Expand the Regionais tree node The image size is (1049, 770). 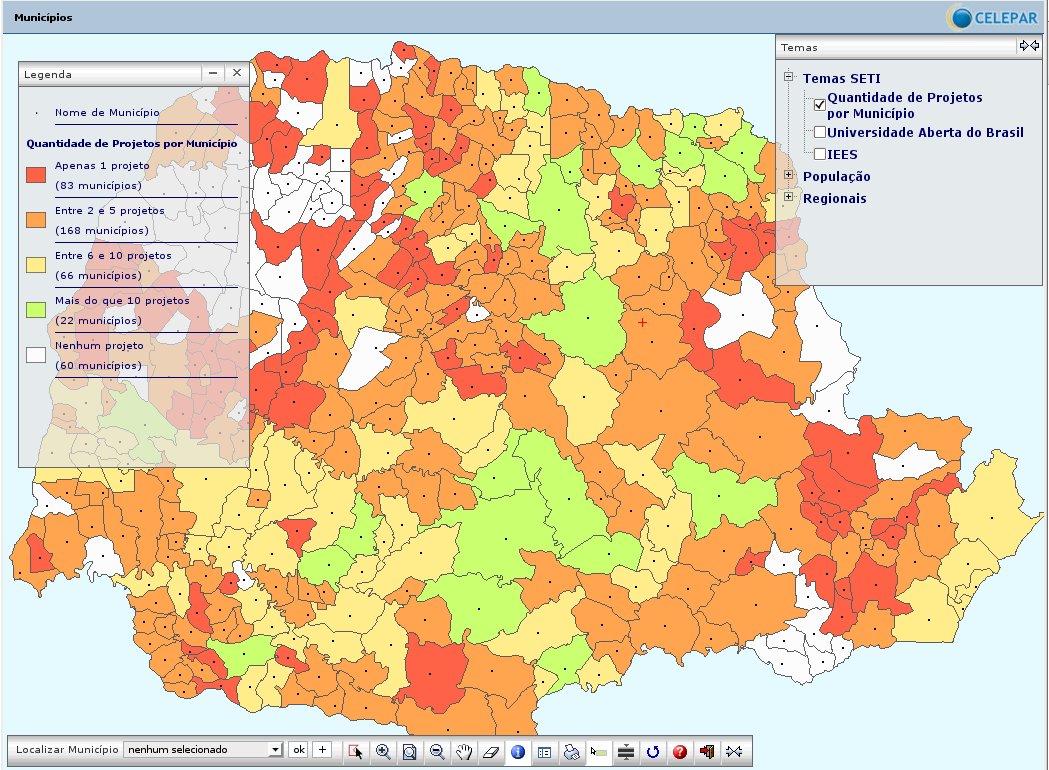pyautogui.click(x=788, y=197)
